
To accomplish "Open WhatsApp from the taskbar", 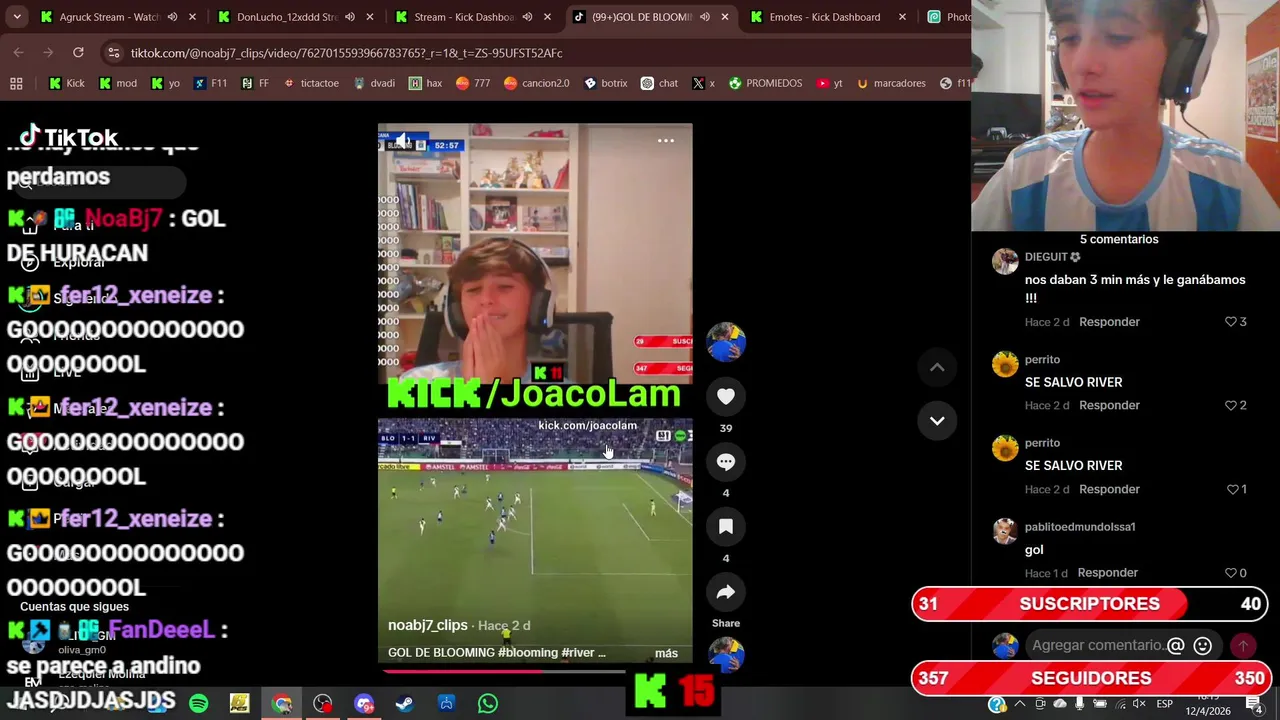I will pyautogui.click(x=488, y=703).
